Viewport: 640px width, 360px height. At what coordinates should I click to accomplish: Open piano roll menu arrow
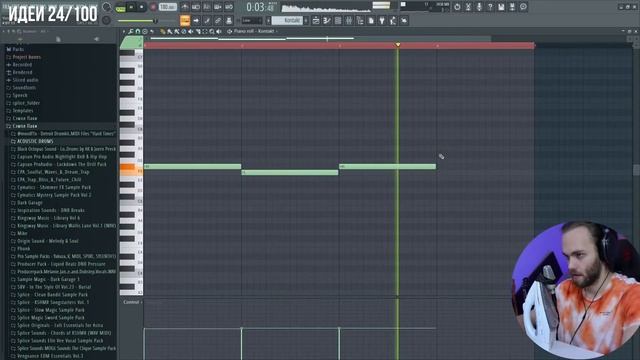coord(124,31)
